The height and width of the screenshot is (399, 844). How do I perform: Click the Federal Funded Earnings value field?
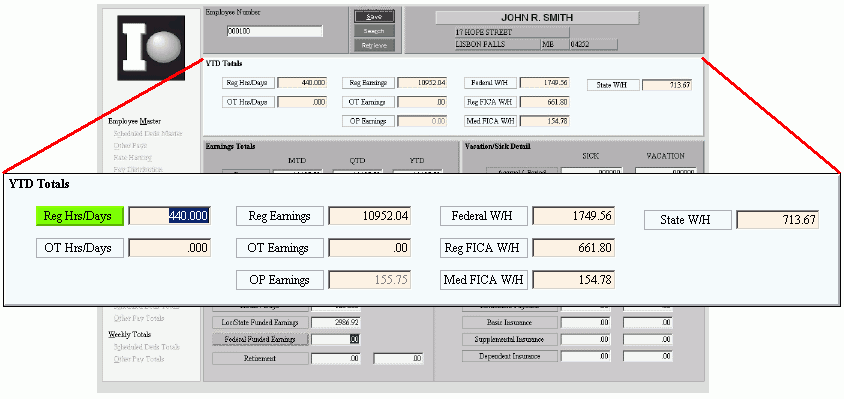click(335, 339)
